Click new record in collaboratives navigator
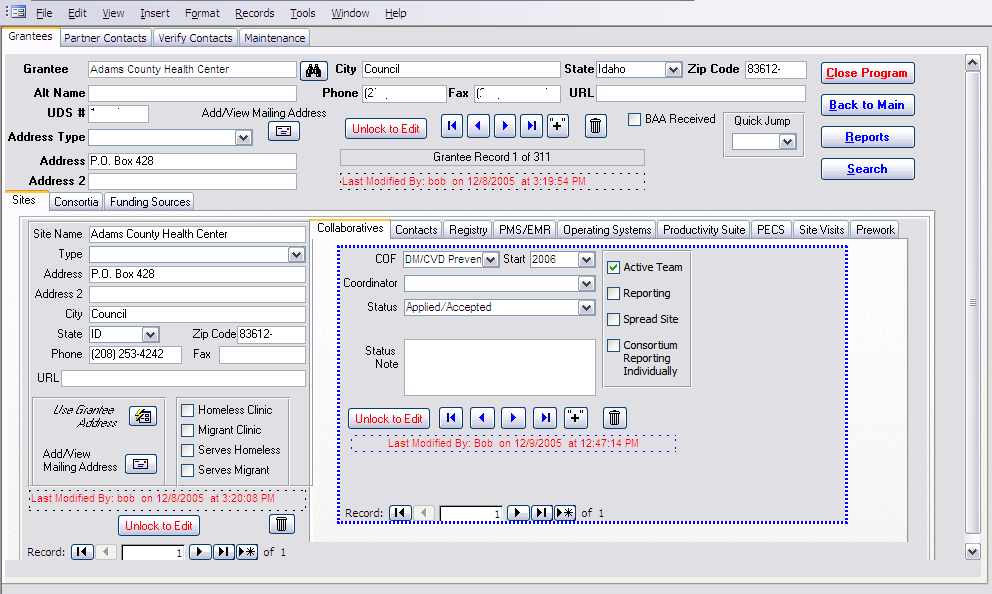Screen dimensions: 992x594 tap(566, 513)
